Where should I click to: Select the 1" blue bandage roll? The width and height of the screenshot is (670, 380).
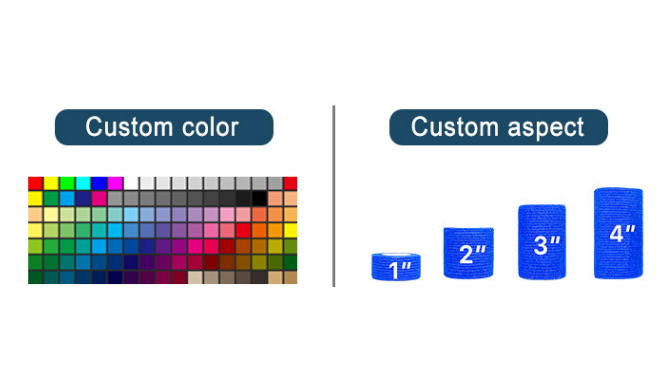tap(396, 267)
